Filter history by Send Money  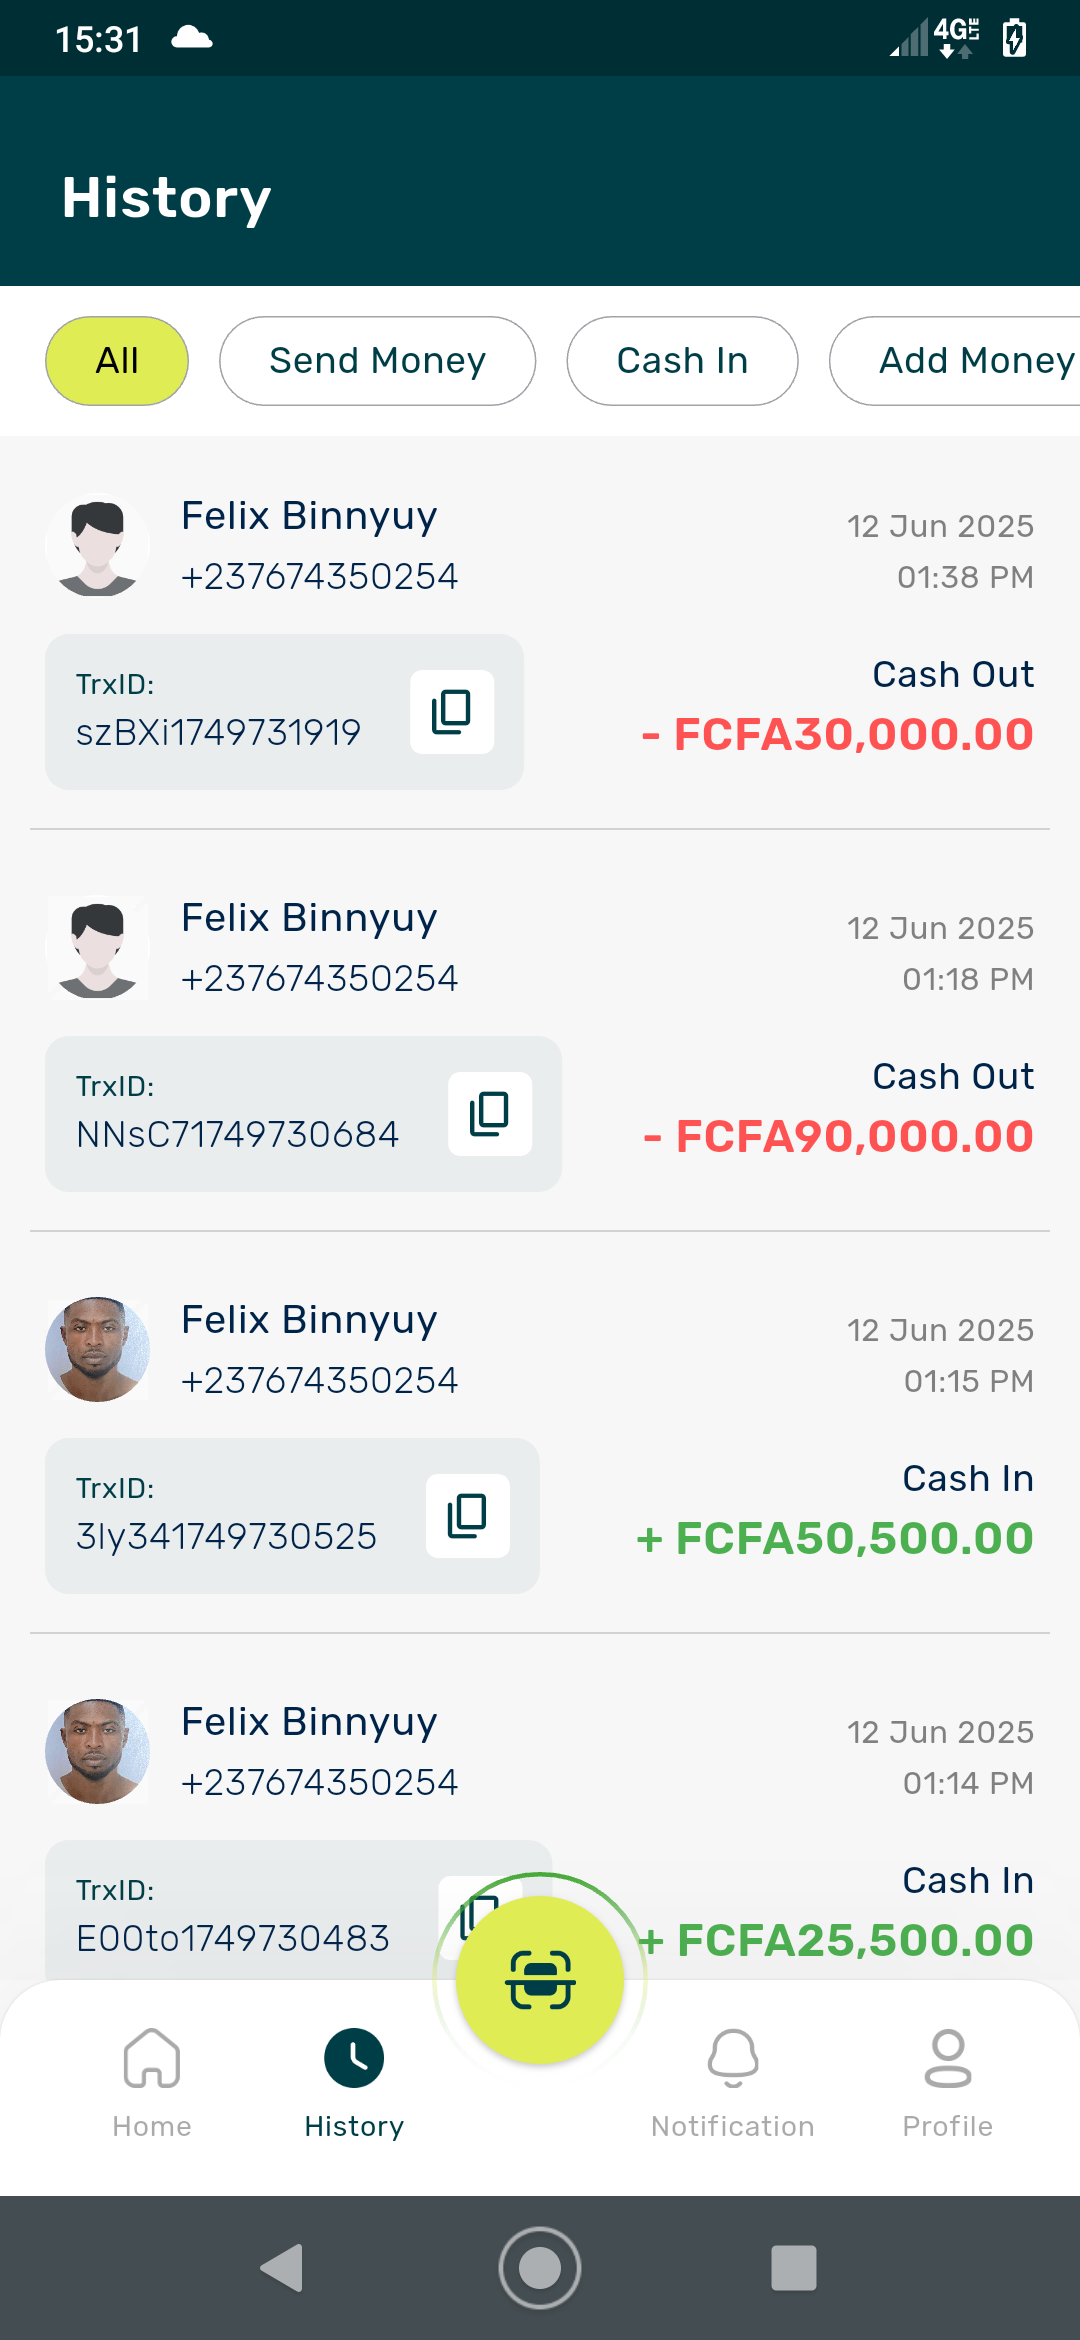coord(378,361)
